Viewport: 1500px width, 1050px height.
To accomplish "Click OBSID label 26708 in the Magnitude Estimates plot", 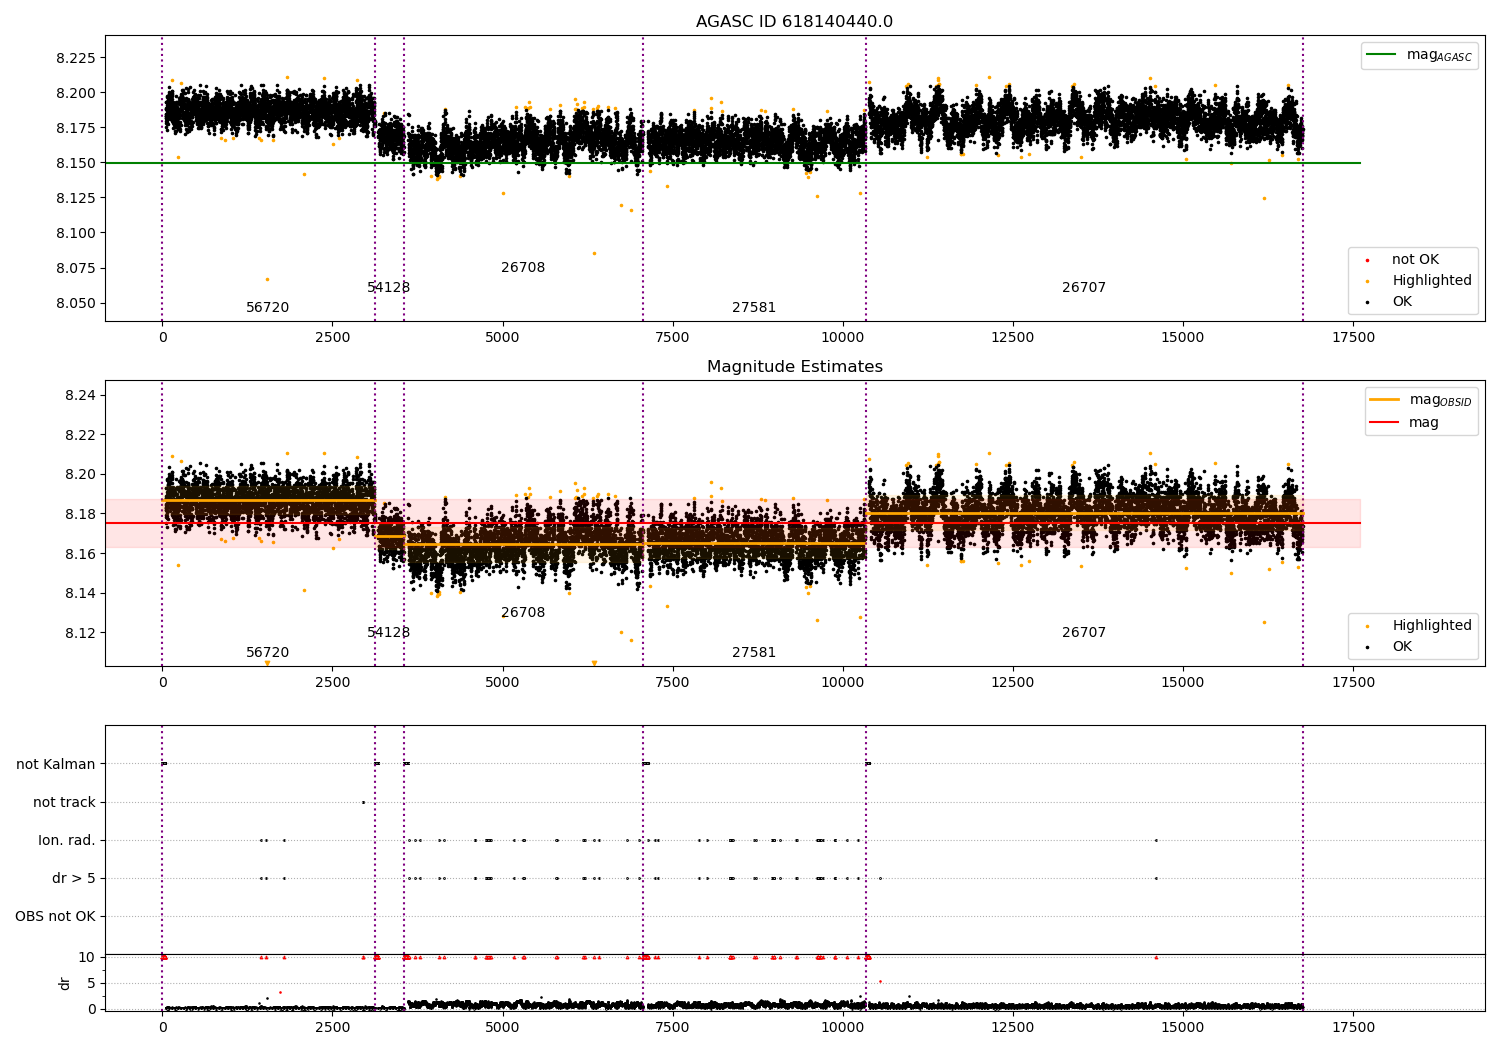I will click(523, 613).
